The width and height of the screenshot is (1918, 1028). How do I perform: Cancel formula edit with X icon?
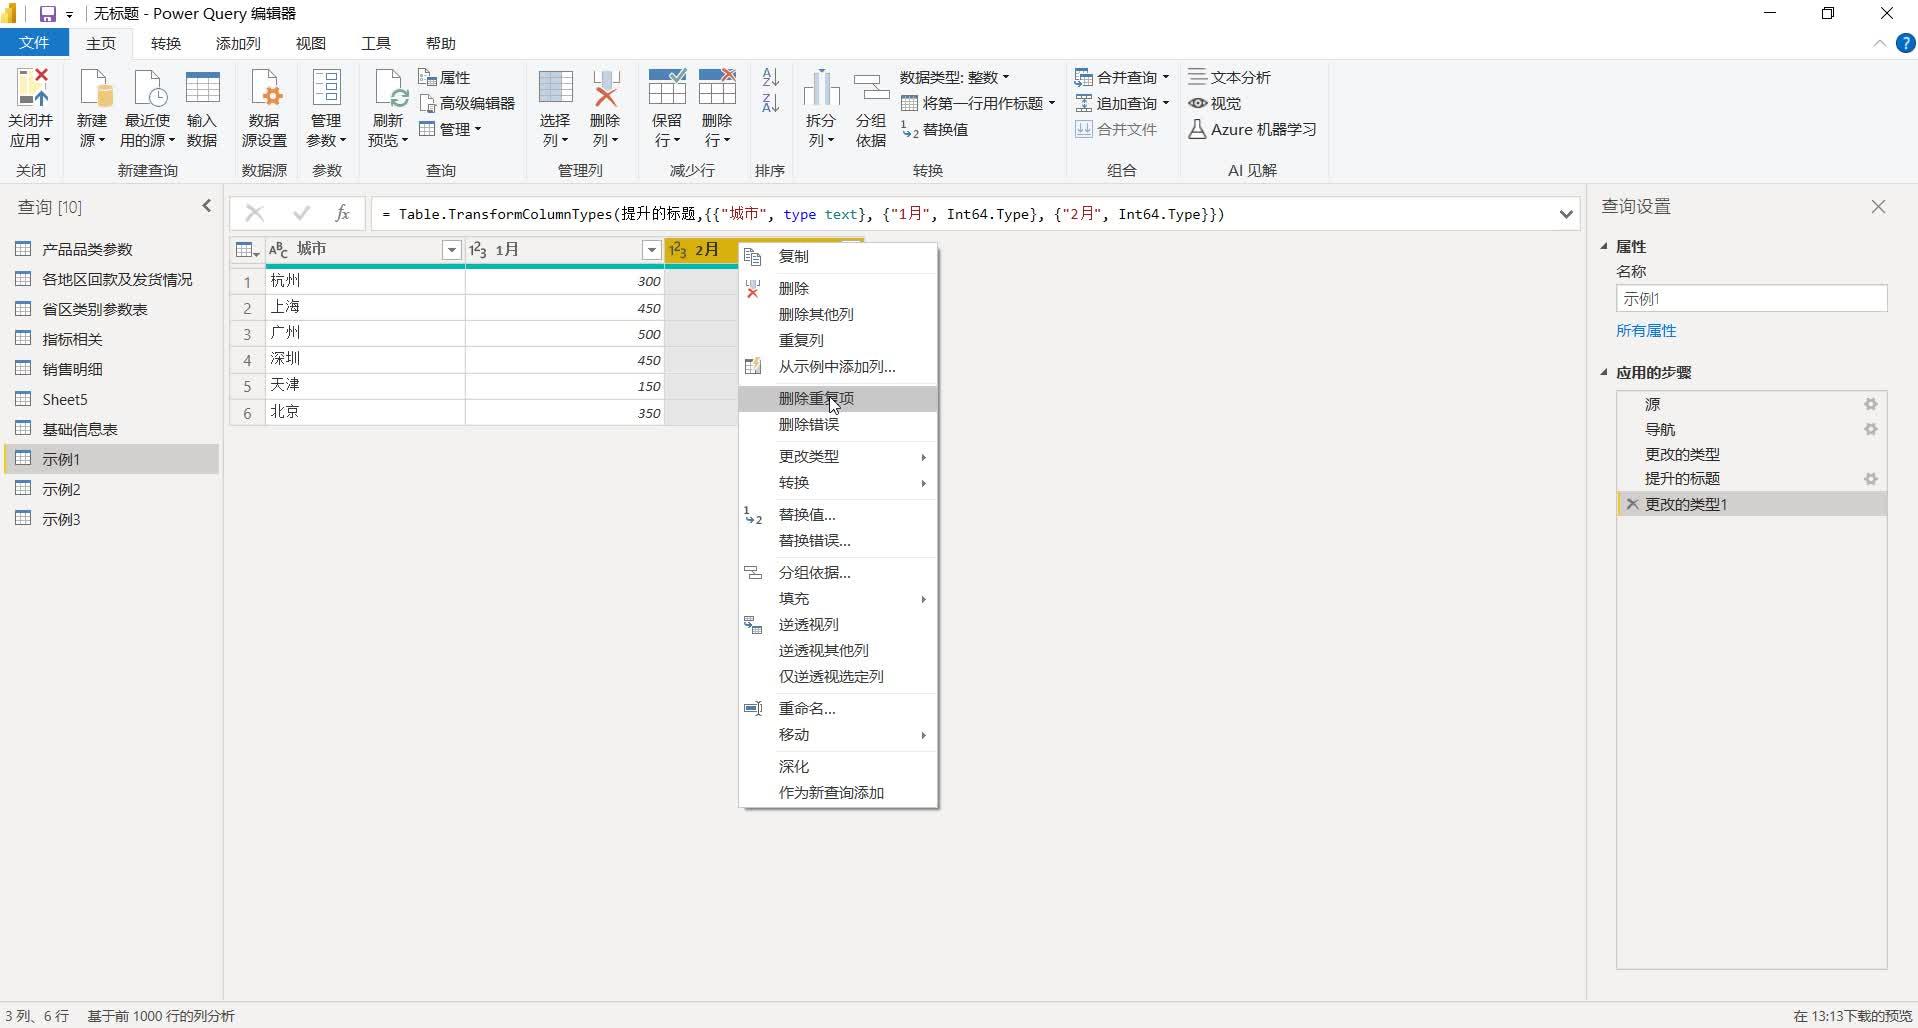tap(254, 213)
